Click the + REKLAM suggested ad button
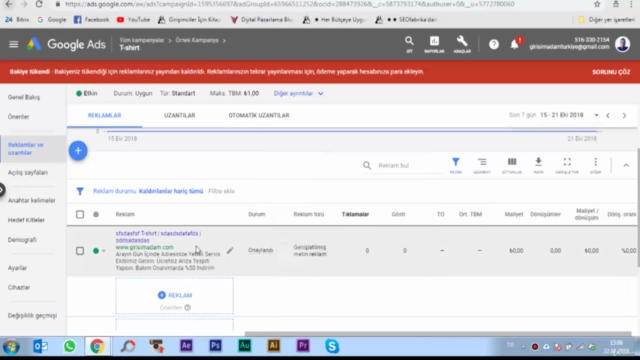 (175, 295)
